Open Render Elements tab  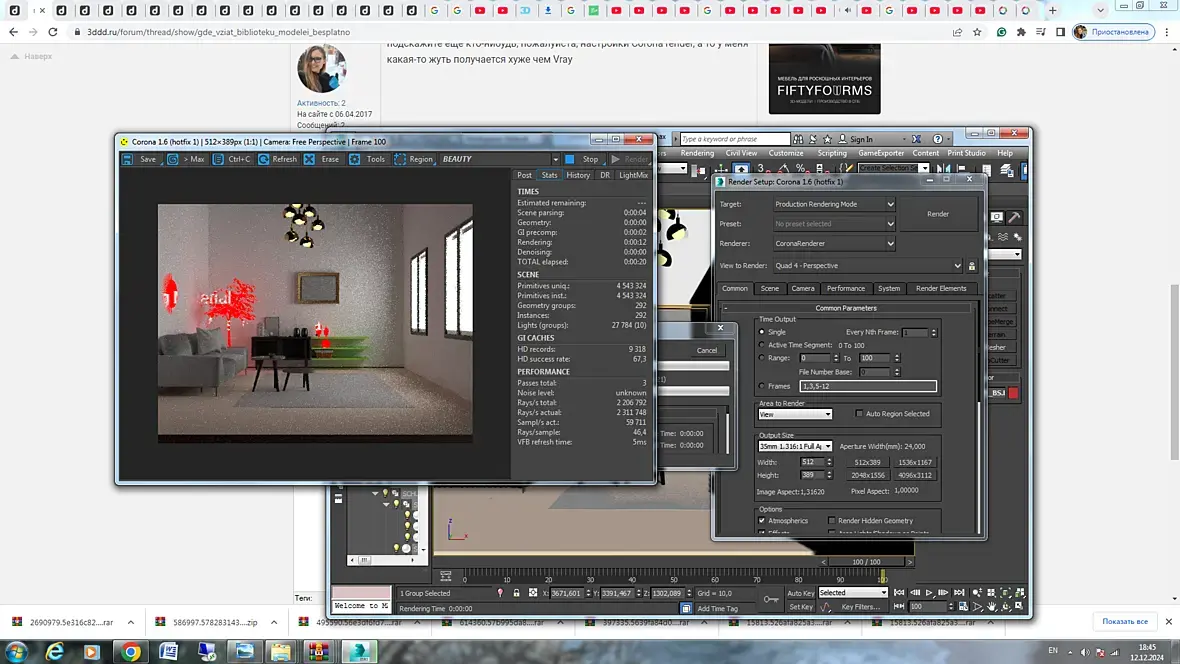[x=941, y=288]
